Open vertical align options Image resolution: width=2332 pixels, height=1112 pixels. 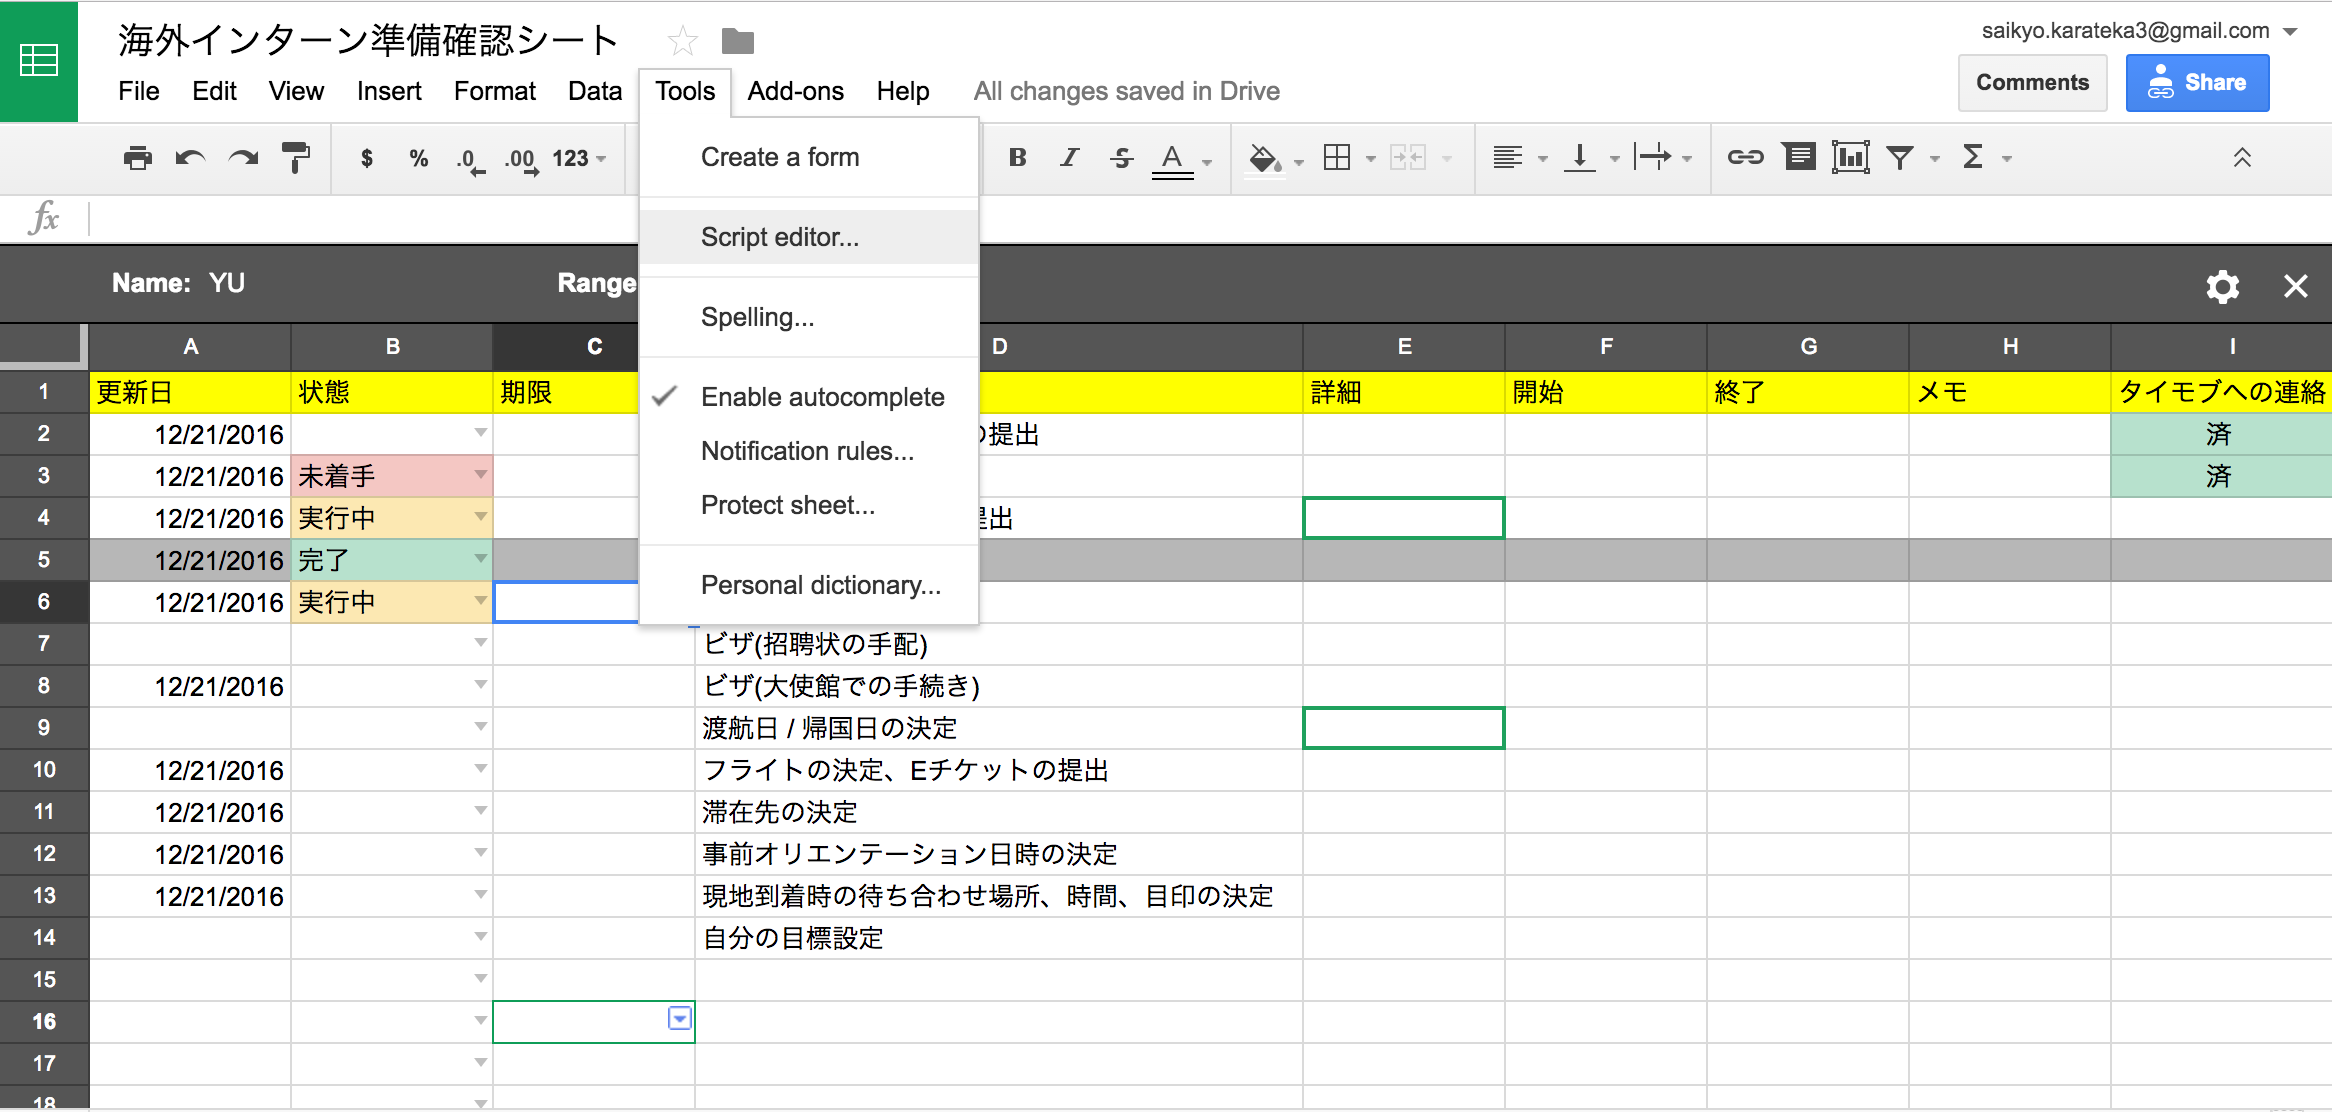1580,157
